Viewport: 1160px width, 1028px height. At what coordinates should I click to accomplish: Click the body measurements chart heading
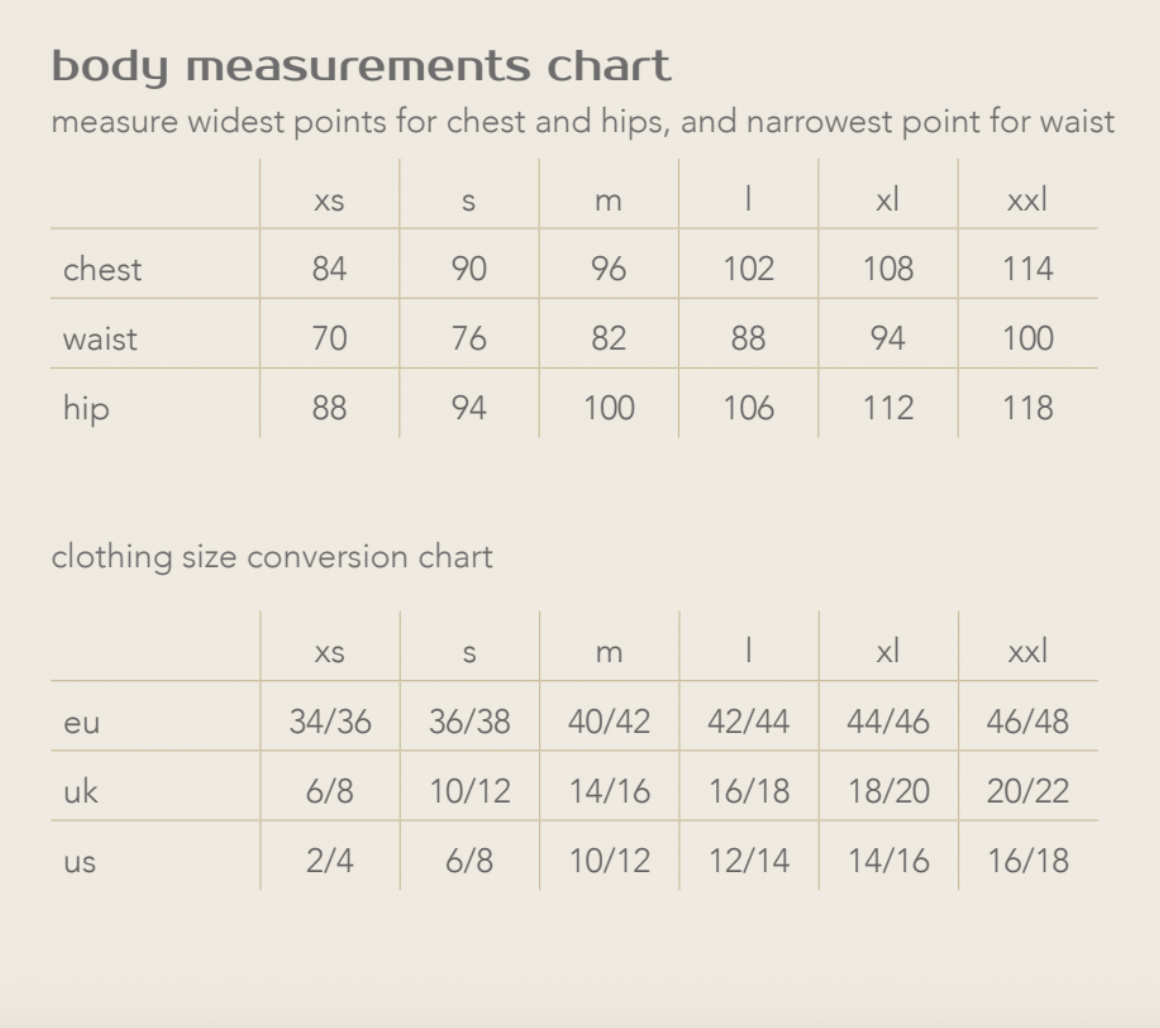(361, 67)
